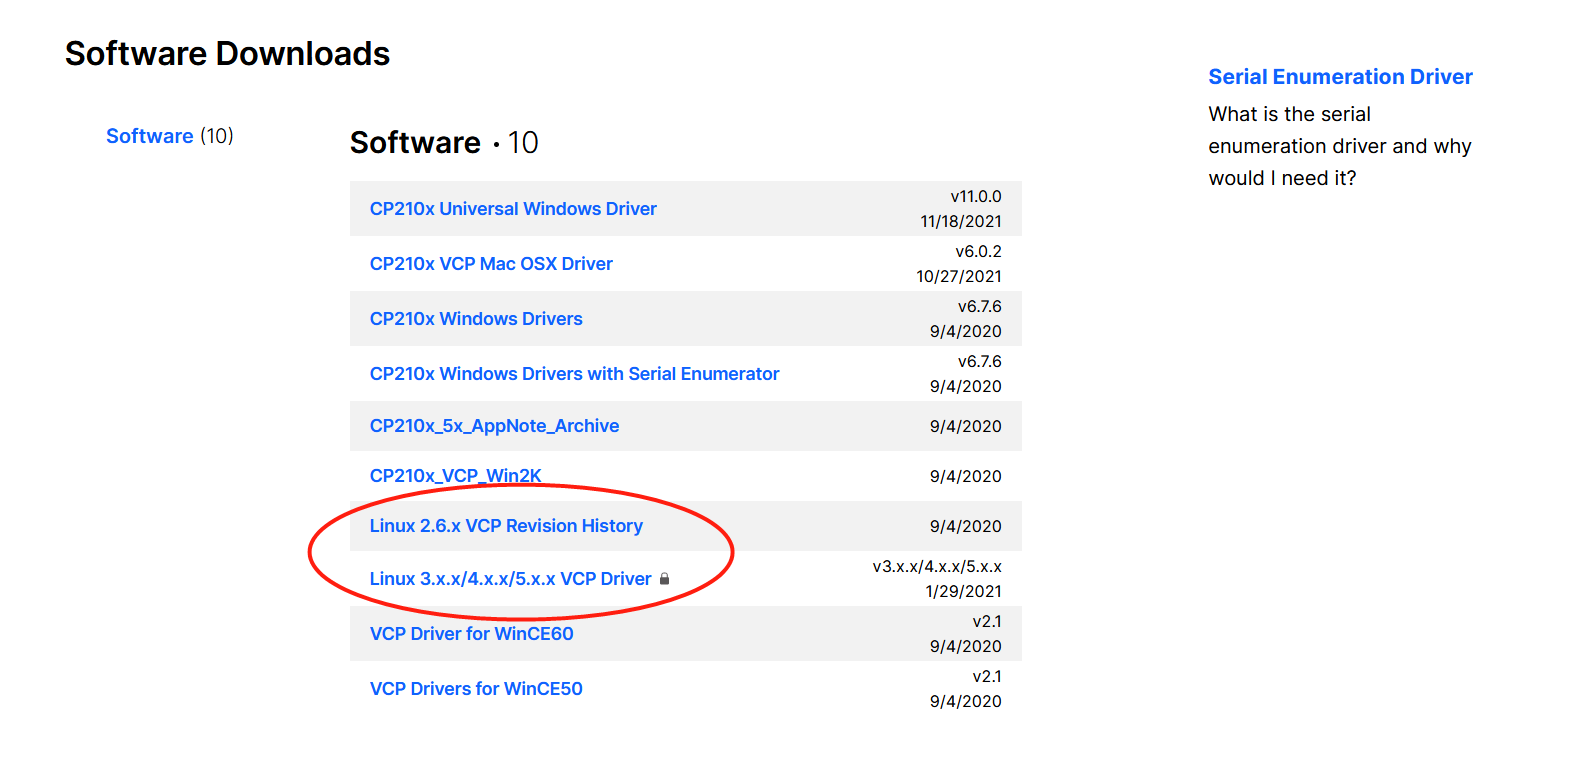Click version text v3.x.x/4.x.x/5.x.x
1587x766 pixels.
coord(937,567)
